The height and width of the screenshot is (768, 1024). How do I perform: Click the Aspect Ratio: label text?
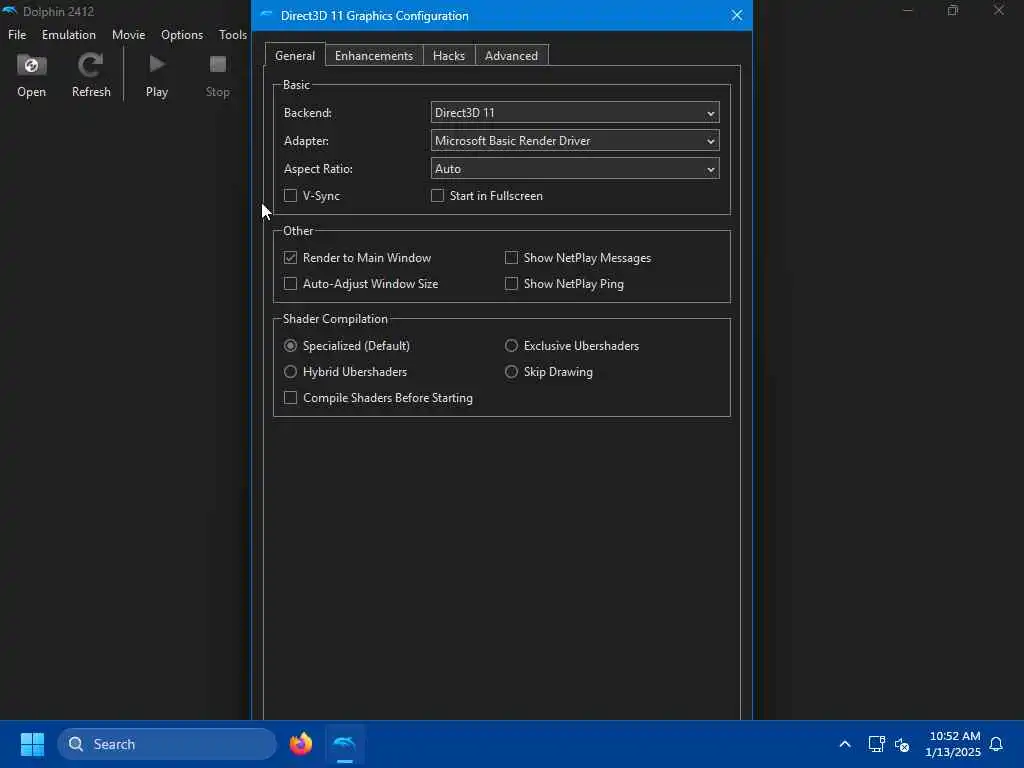pos(318,168)
